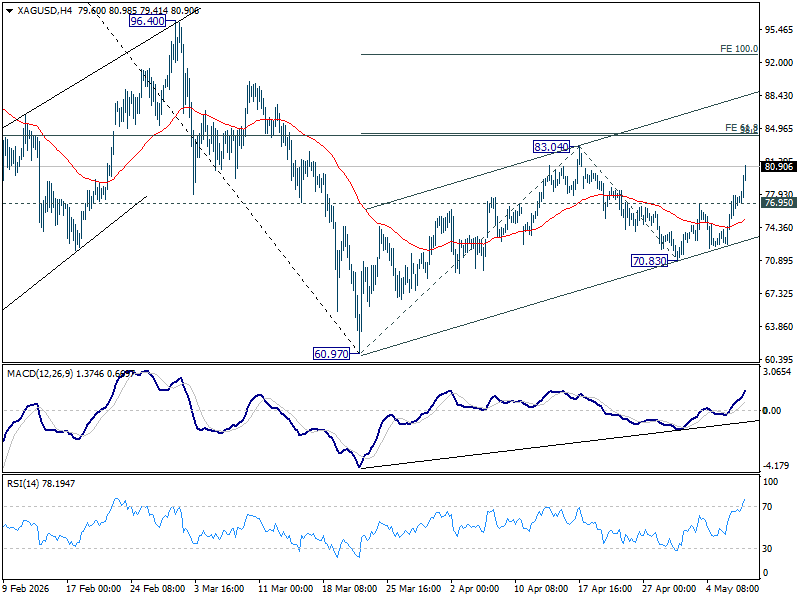This screenshot has width=800, height=600.
Task: Select the MACD rising trendline
Action: [559, 444]
